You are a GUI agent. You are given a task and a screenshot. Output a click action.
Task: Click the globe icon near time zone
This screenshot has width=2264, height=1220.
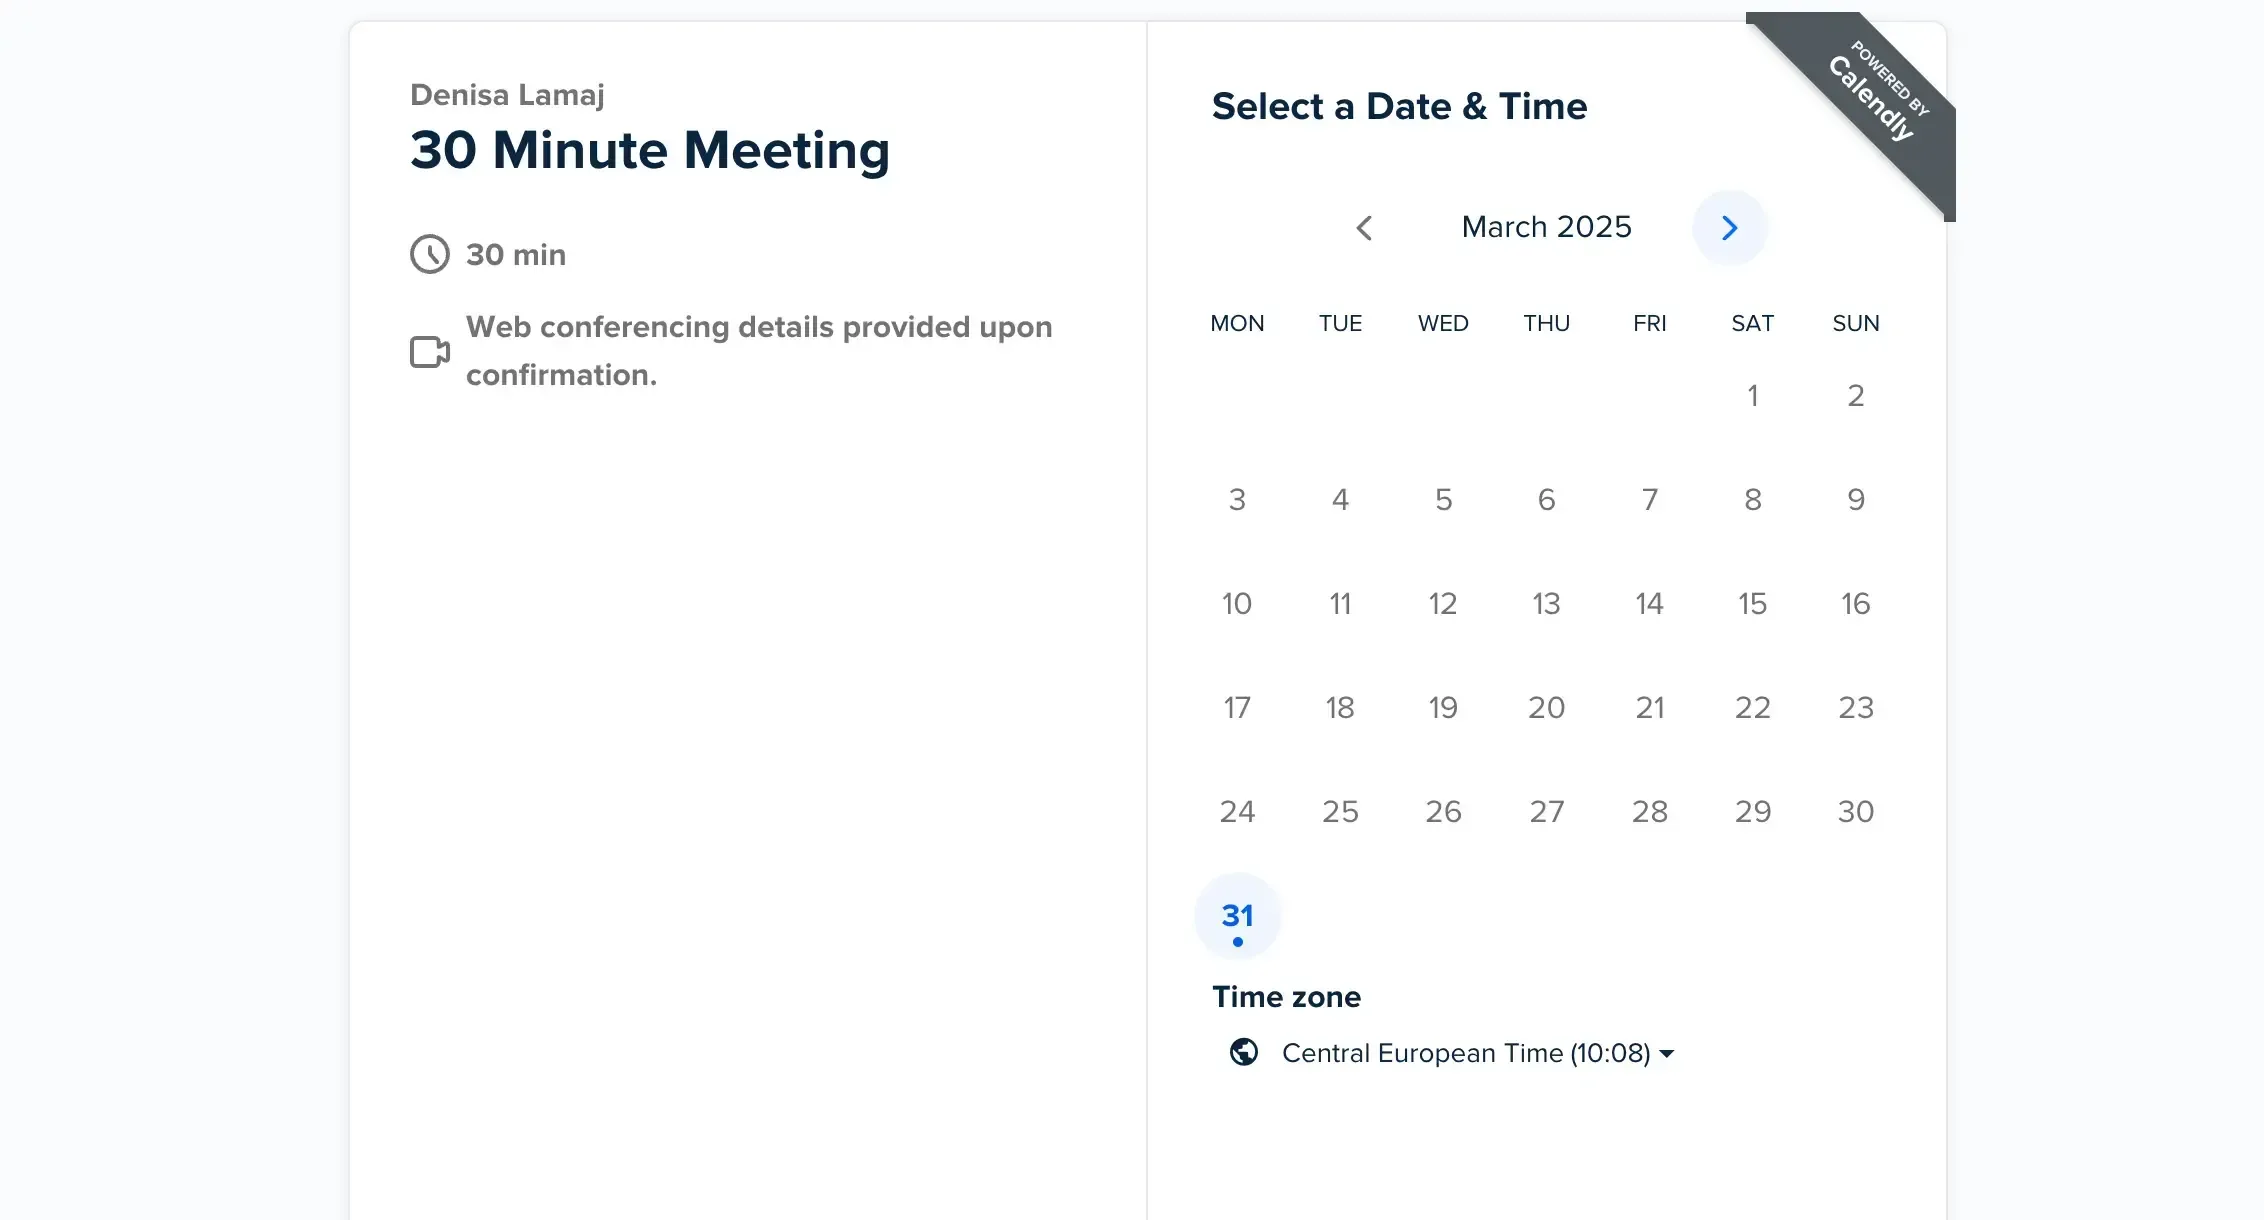(x=1243, y=1053)
